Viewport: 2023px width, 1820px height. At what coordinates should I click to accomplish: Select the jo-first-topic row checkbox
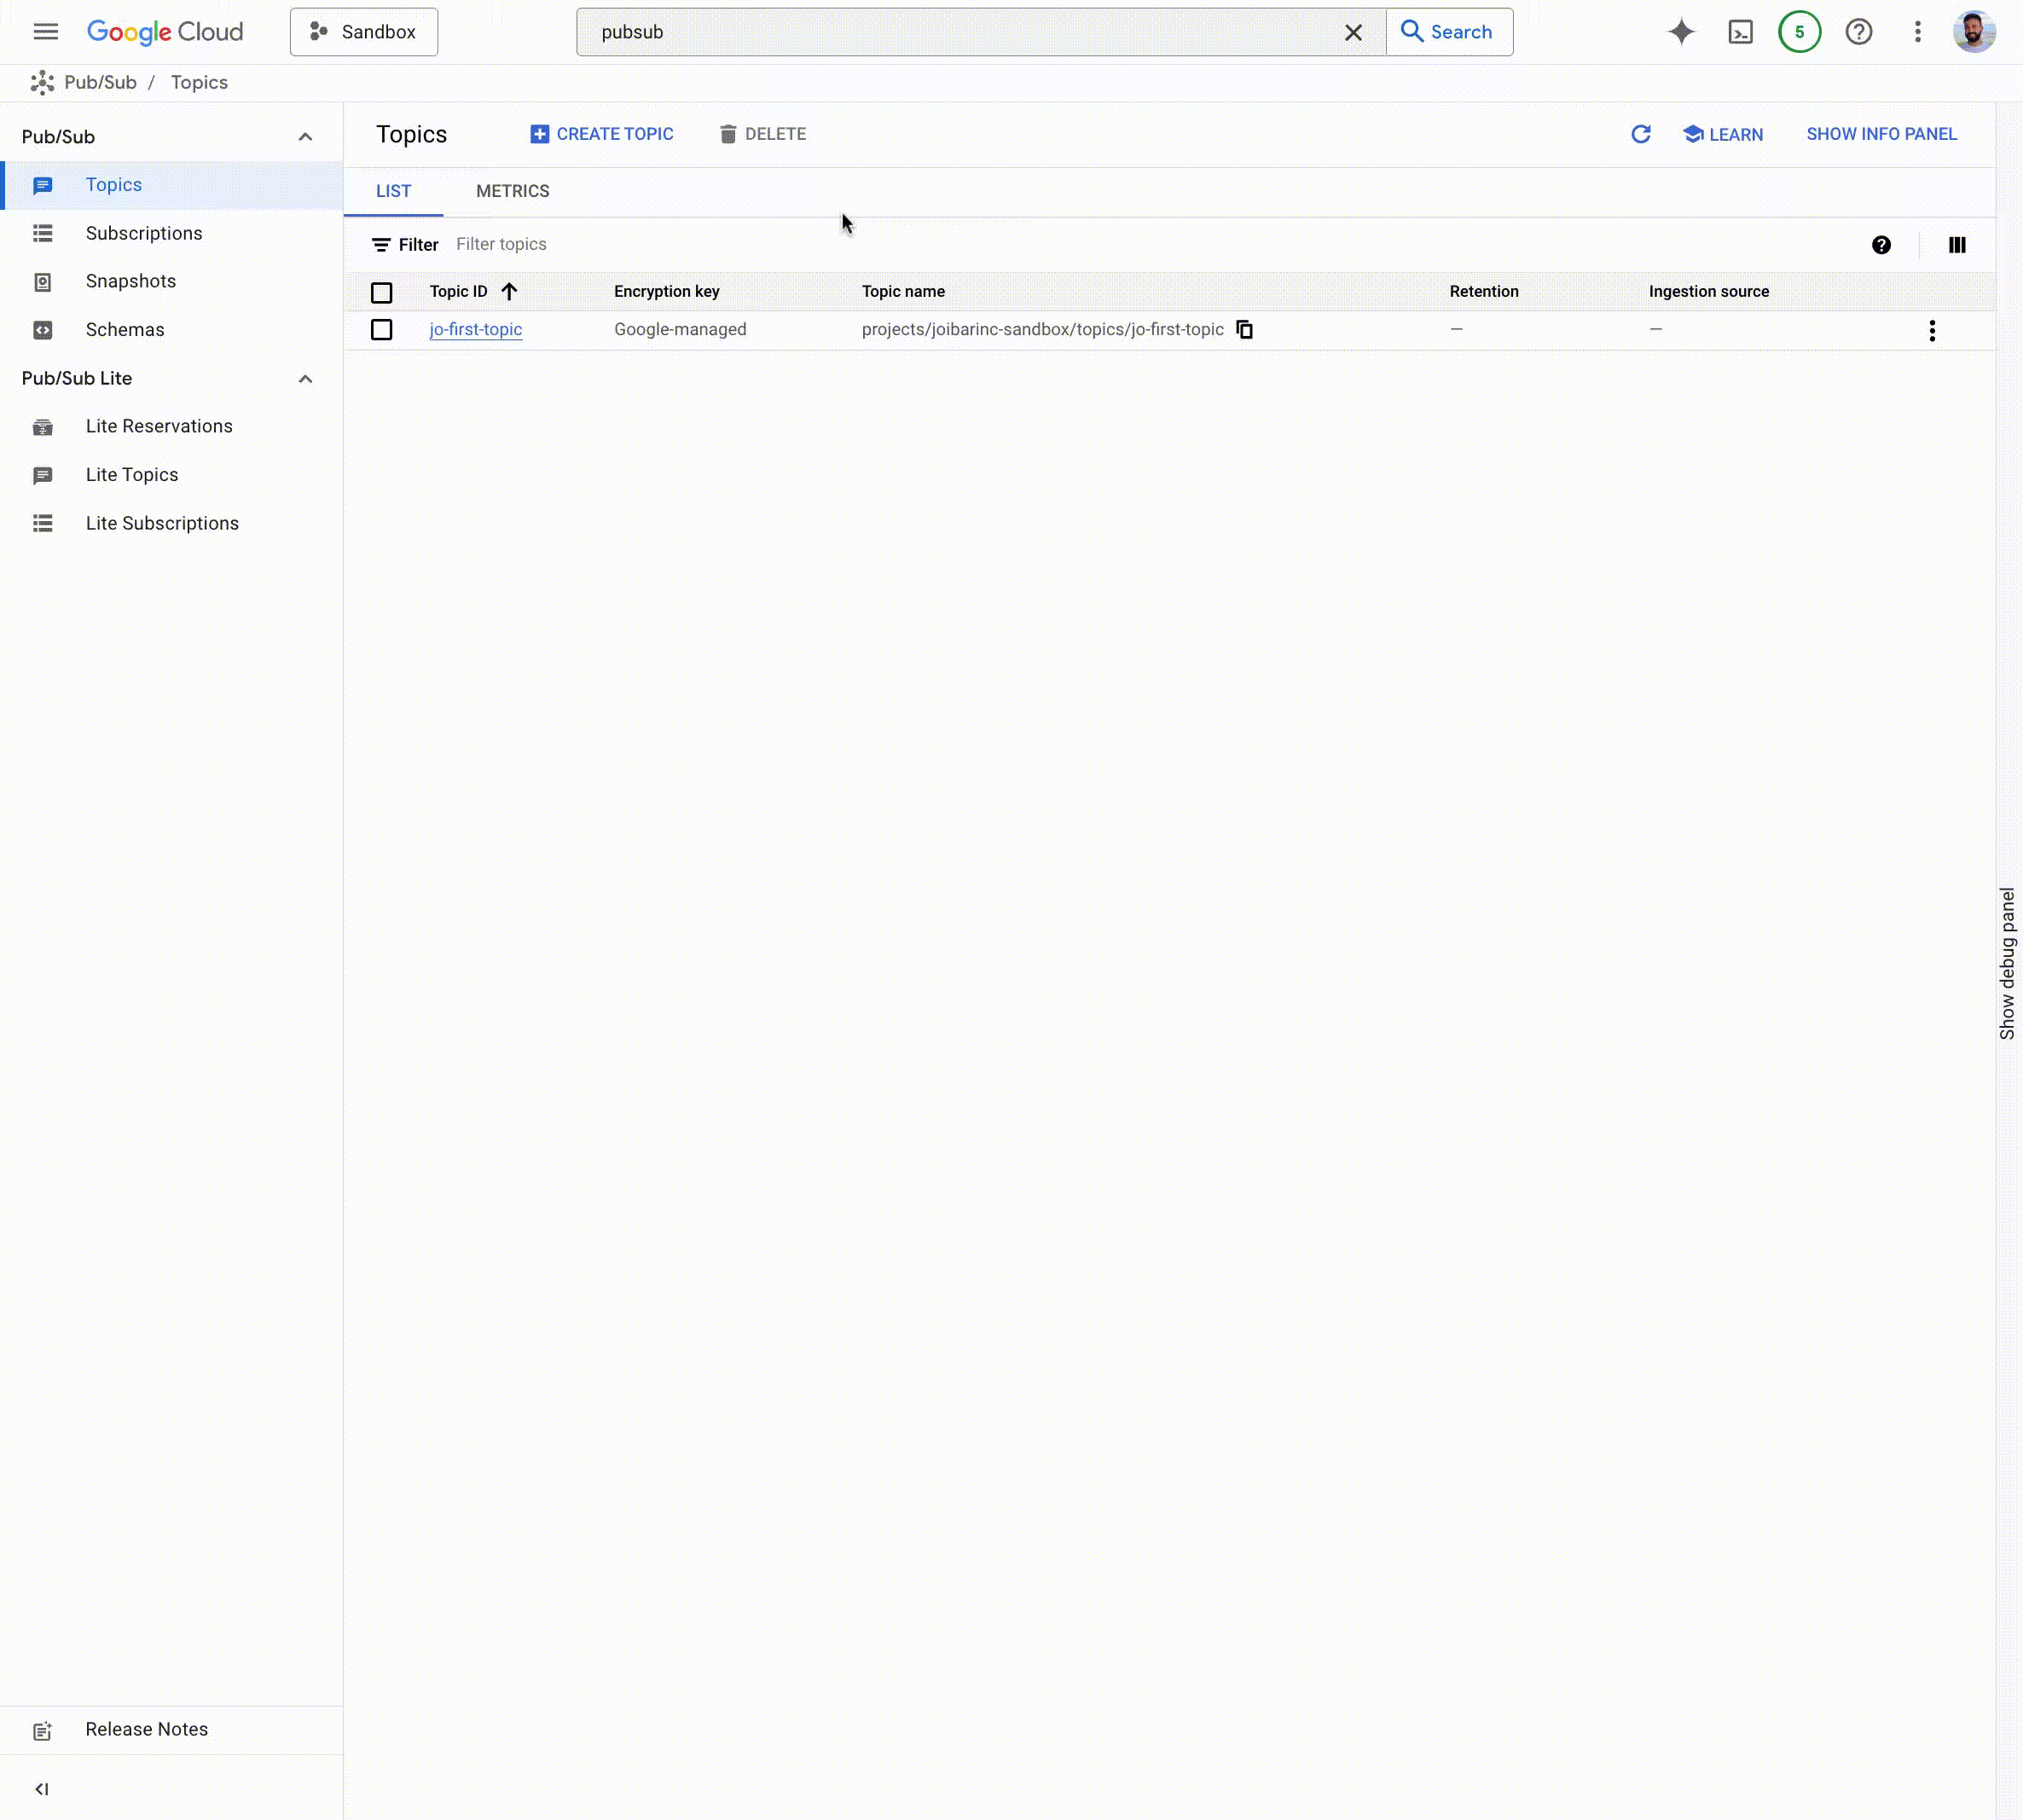coord(381,330)
